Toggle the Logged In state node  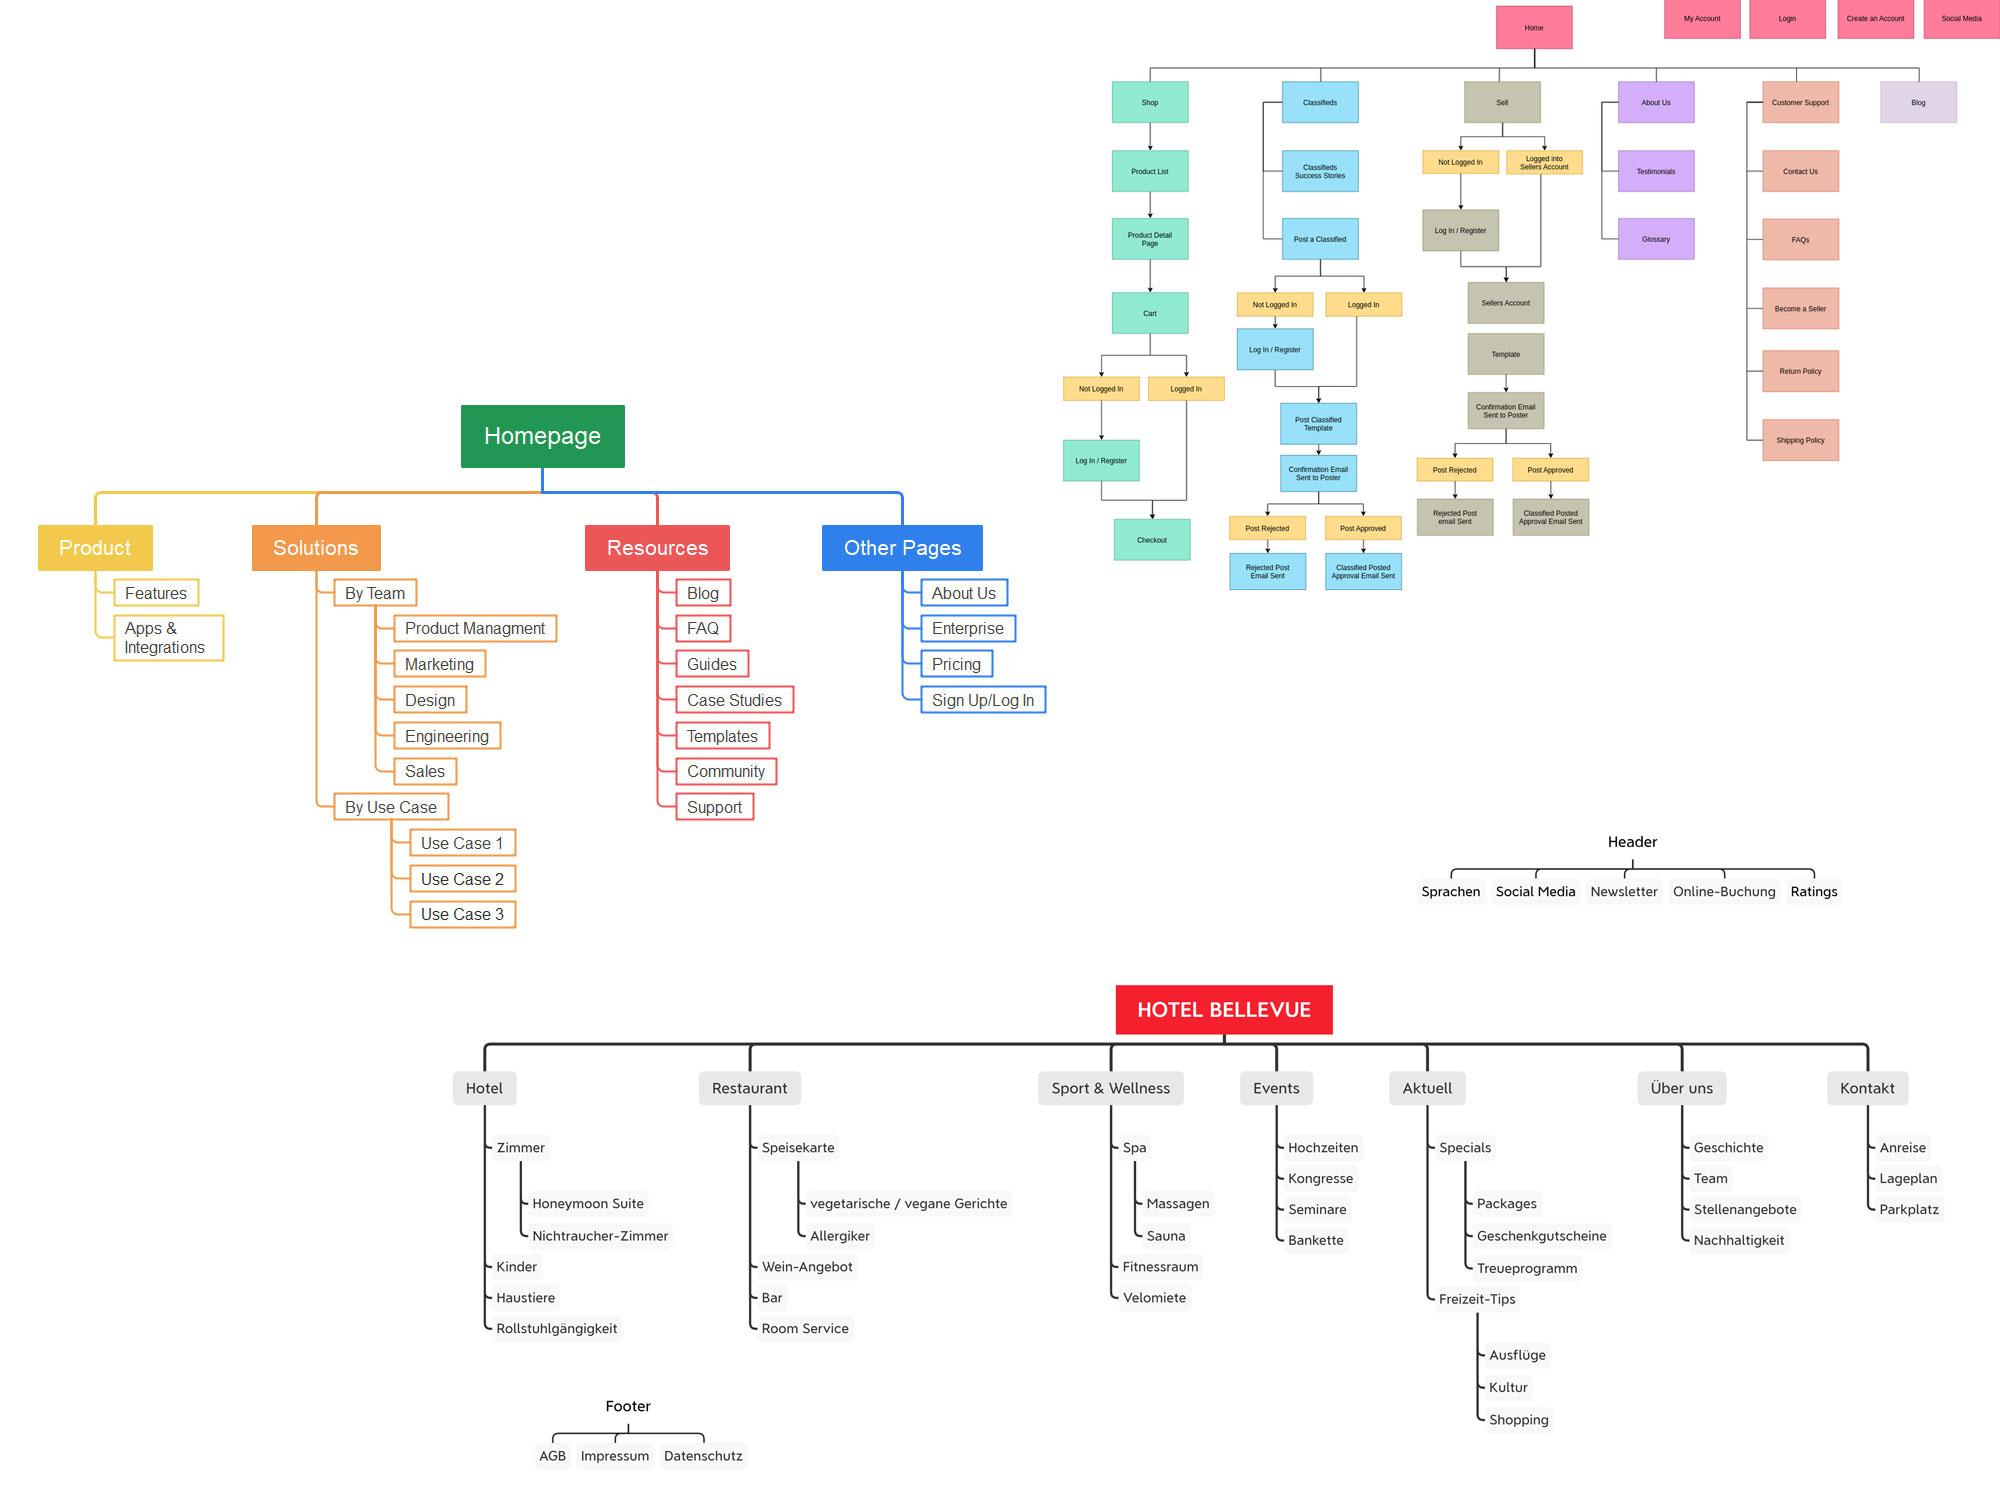click(1186, 388)
